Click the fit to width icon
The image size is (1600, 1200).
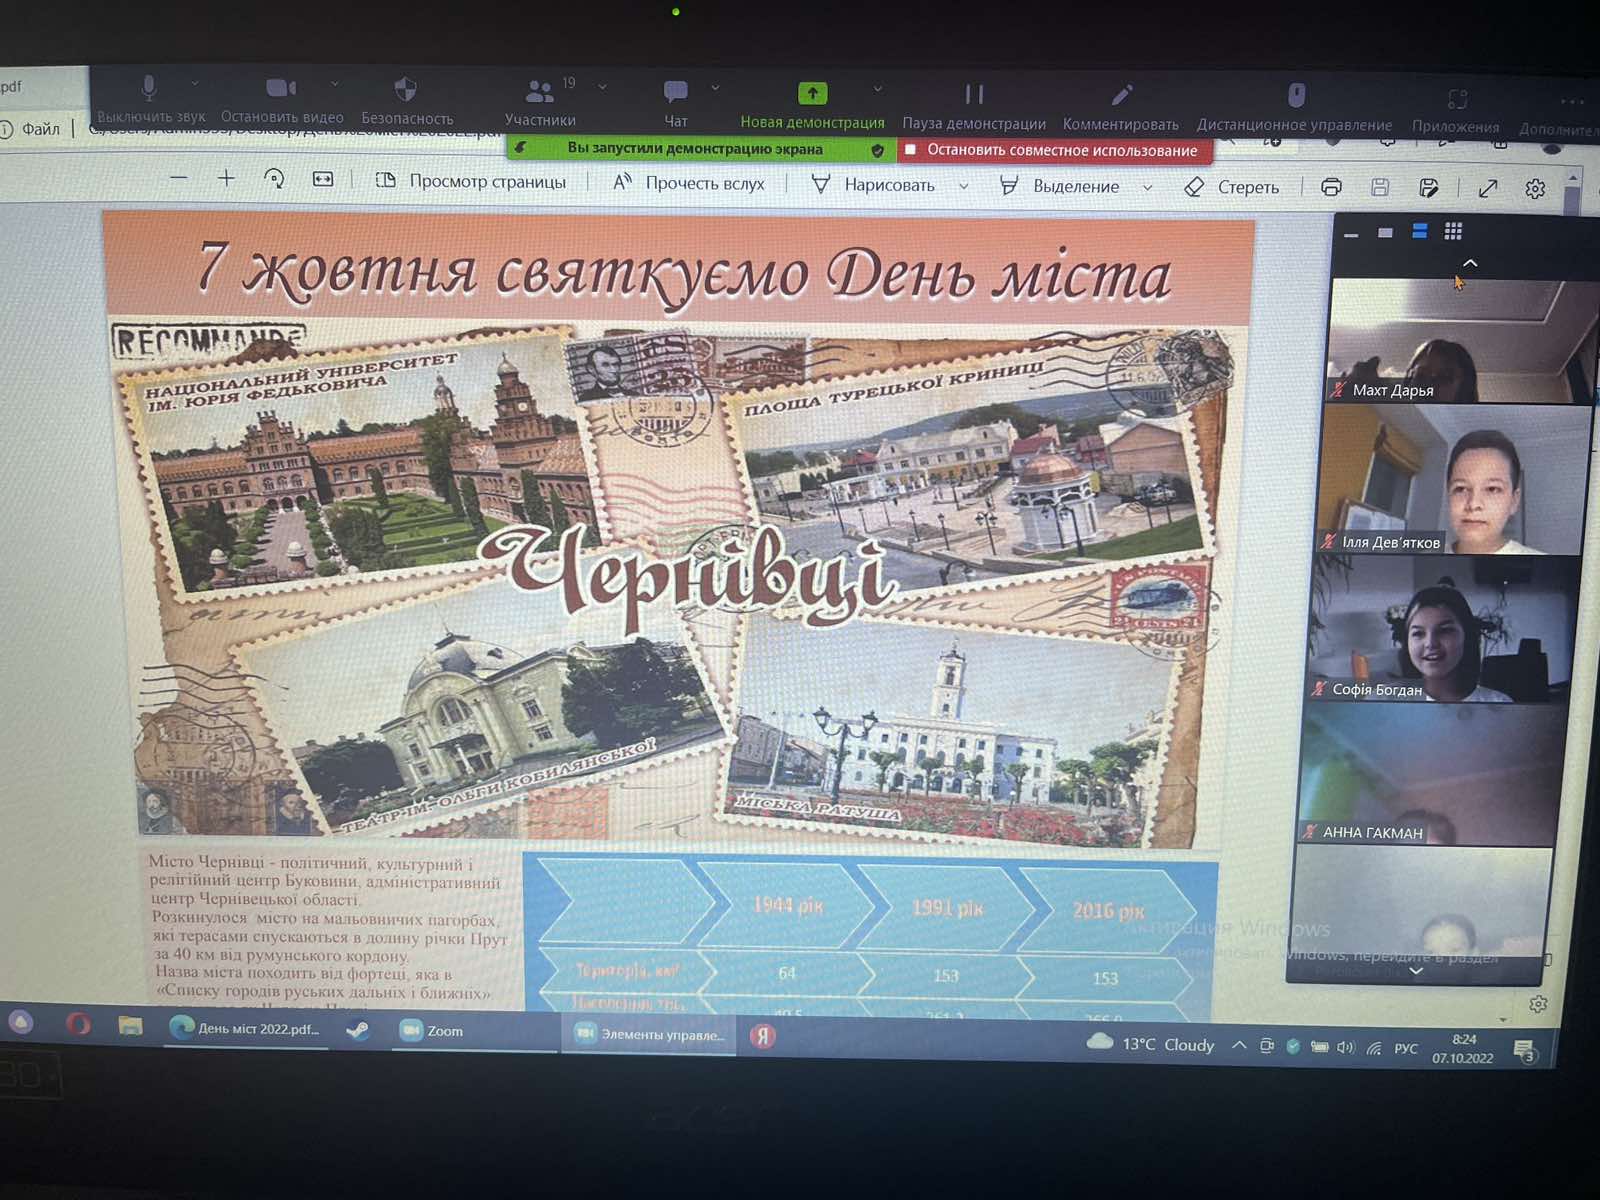tap(323, 180)
